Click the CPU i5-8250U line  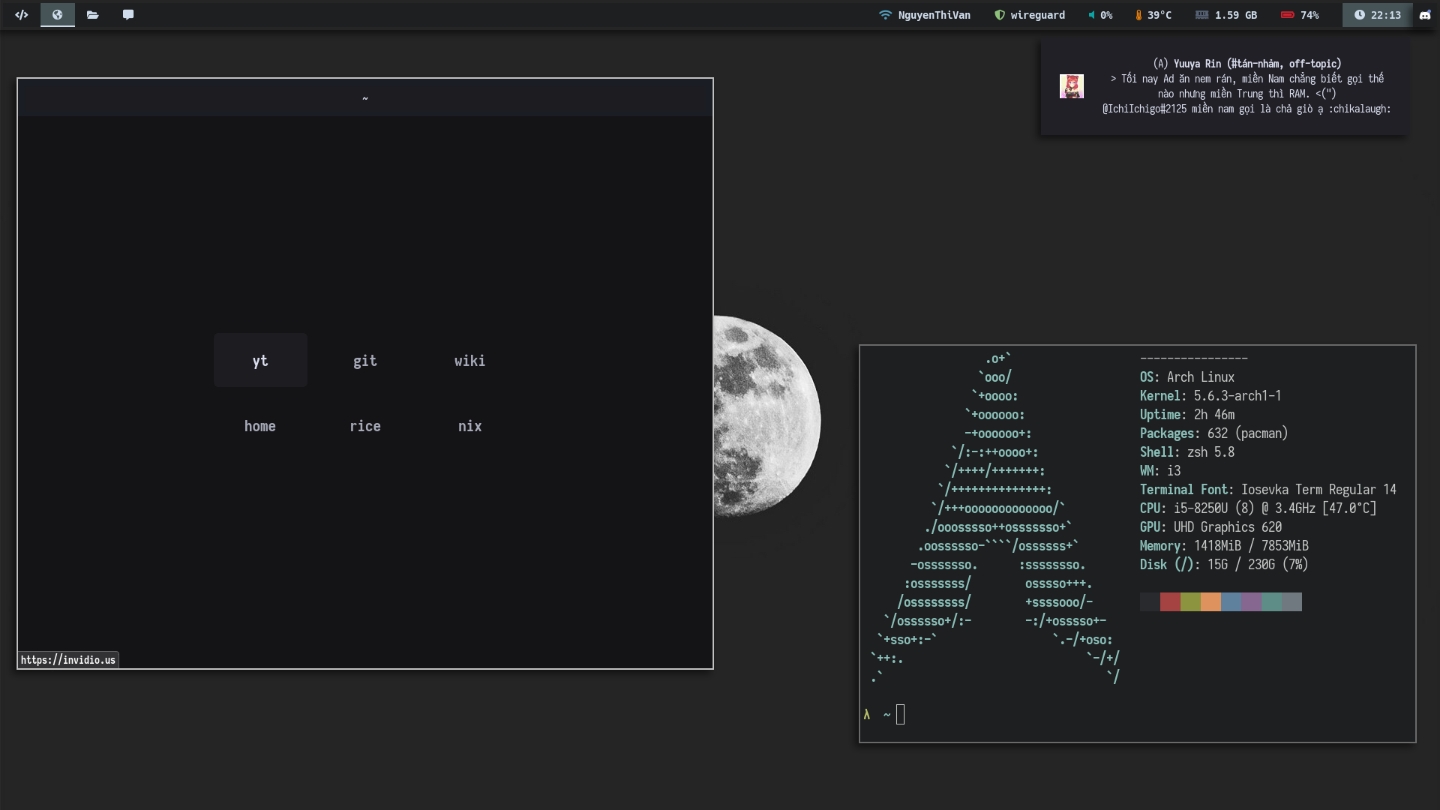click(x=1258, y=508)
